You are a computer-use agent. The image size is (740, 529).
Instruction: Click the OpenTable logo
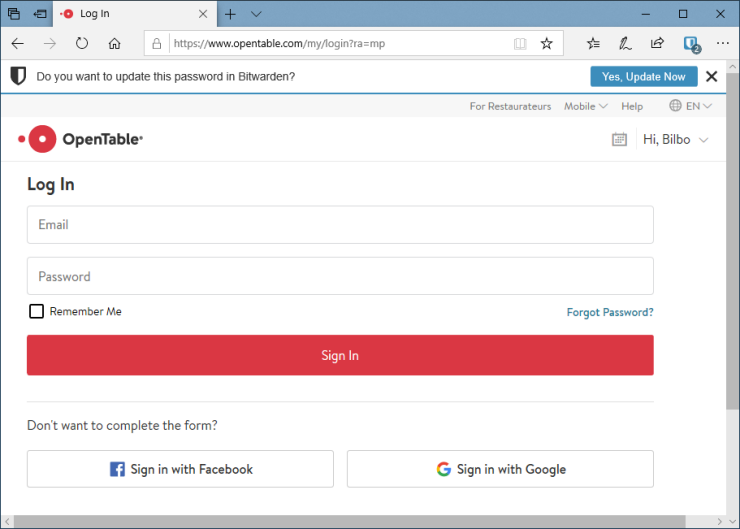point(80,139)
